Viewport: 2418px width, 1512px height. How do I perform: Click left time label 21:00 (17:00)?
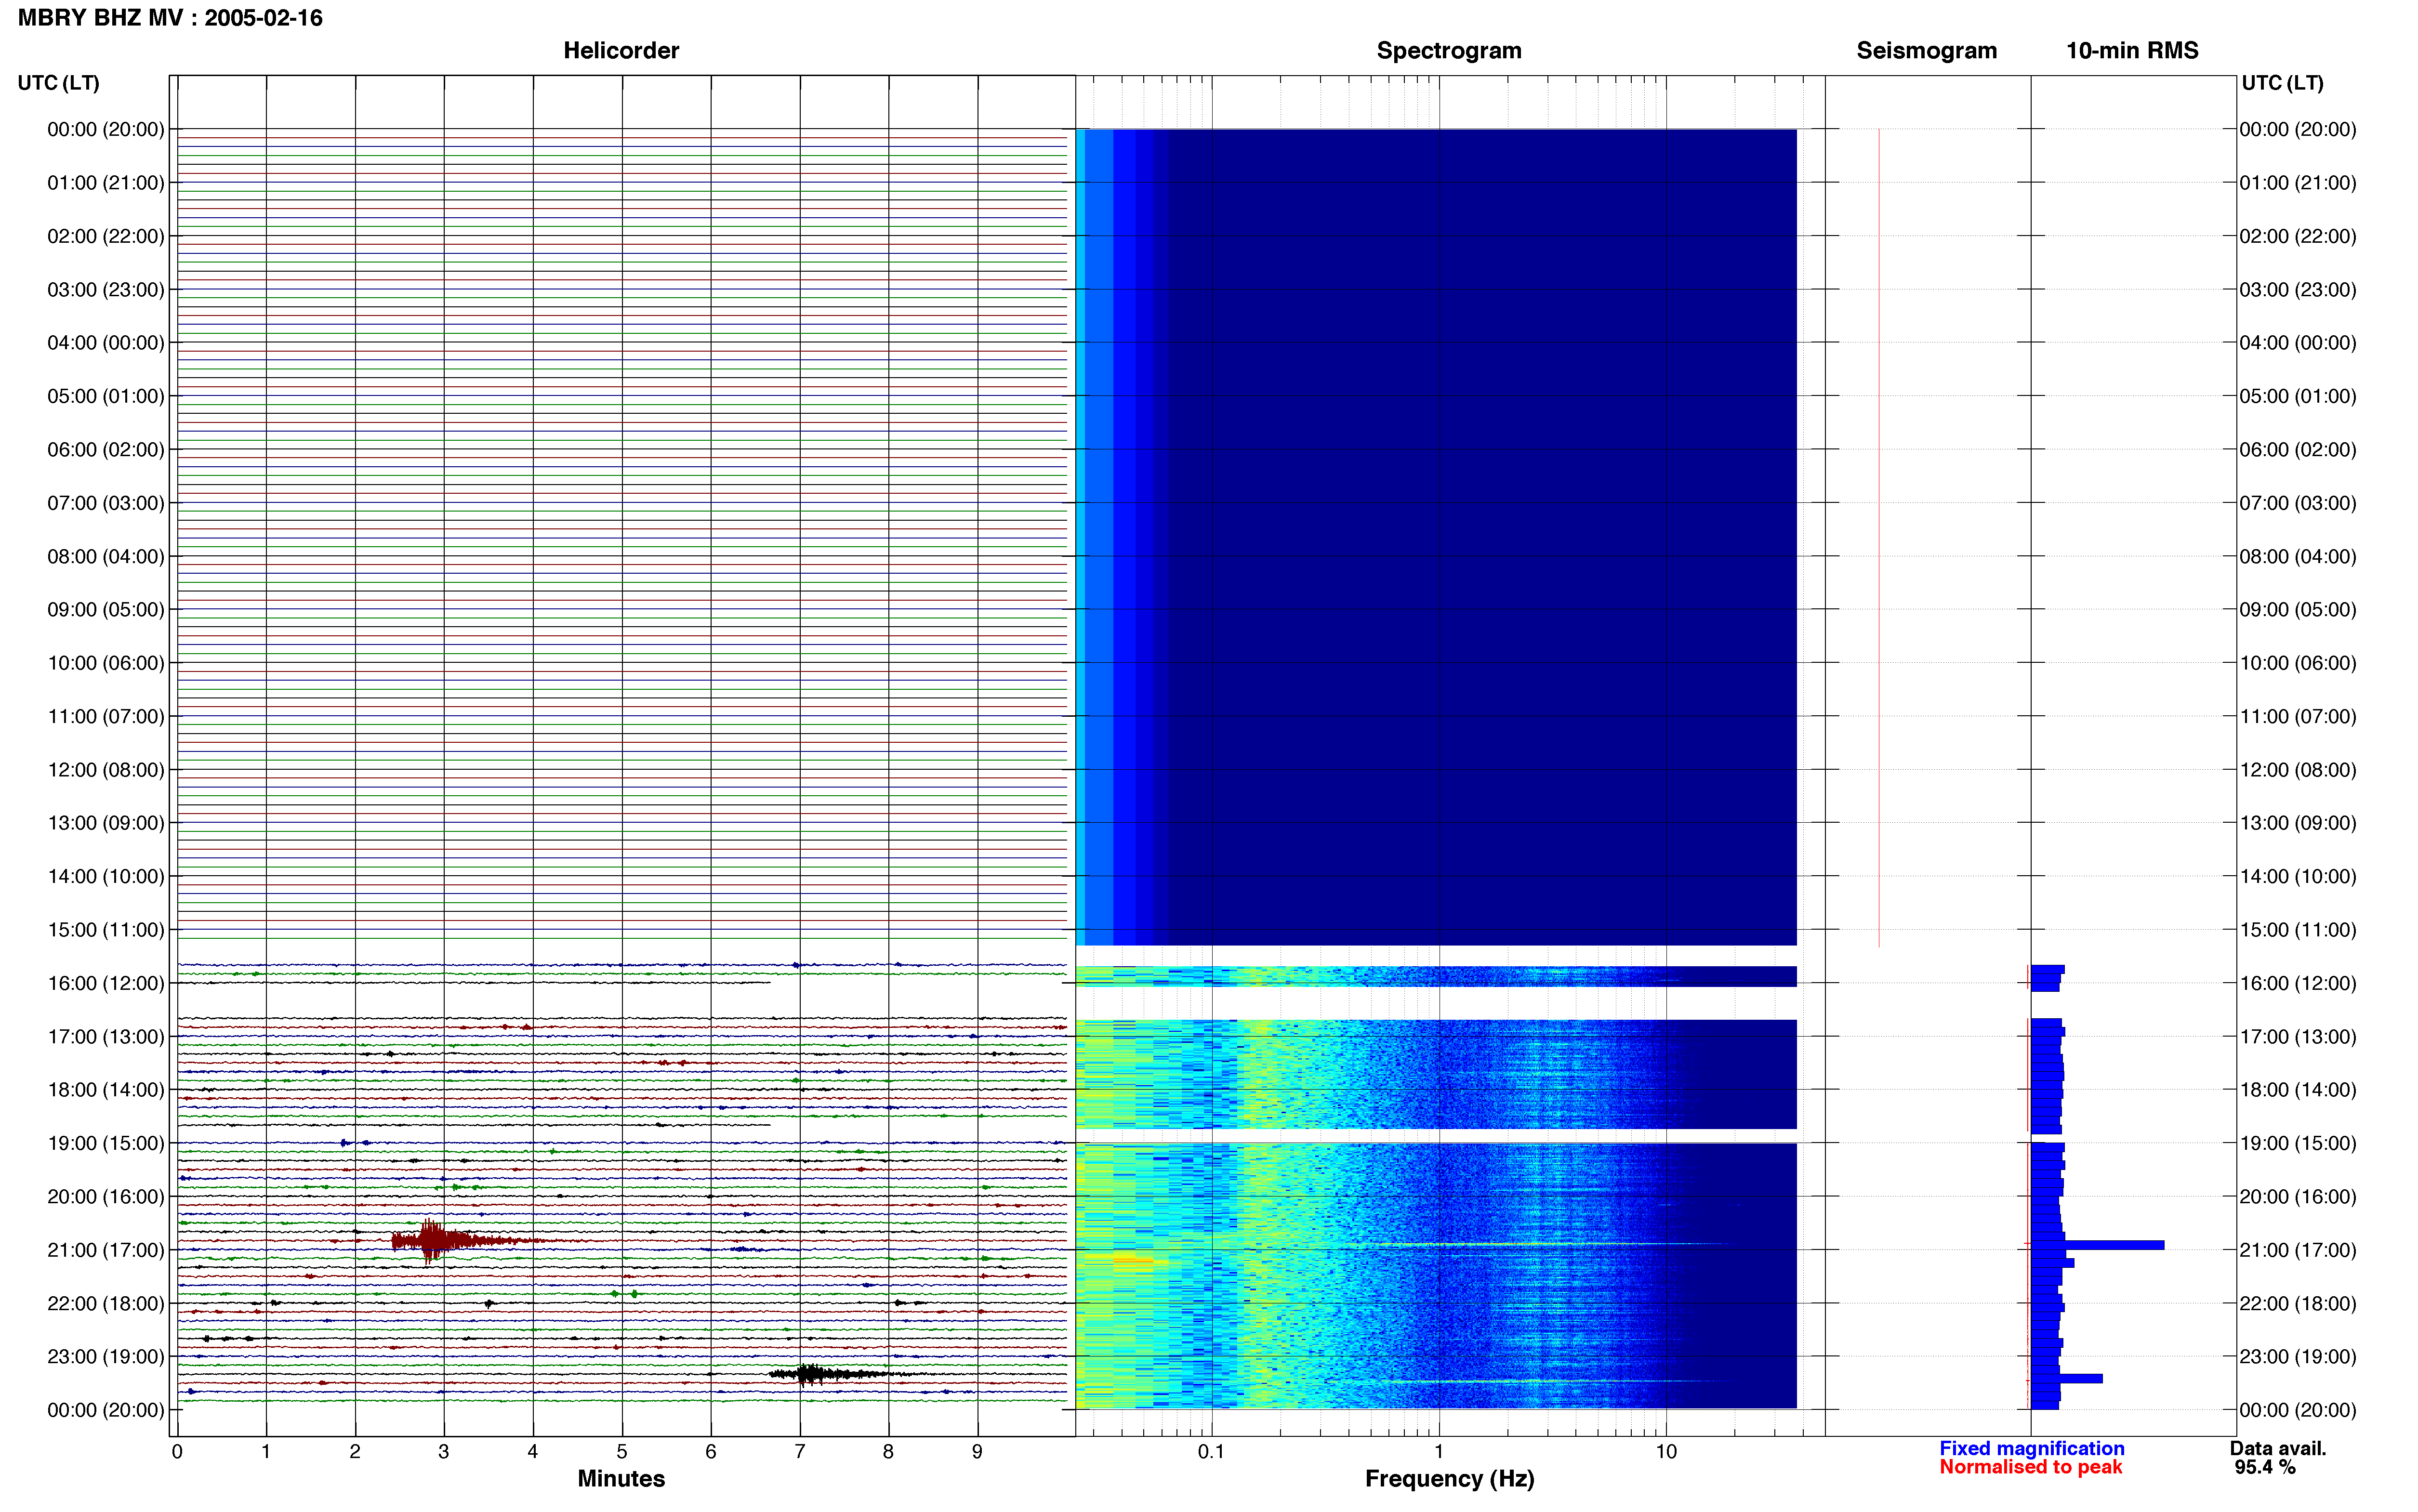pos(106,1250)
